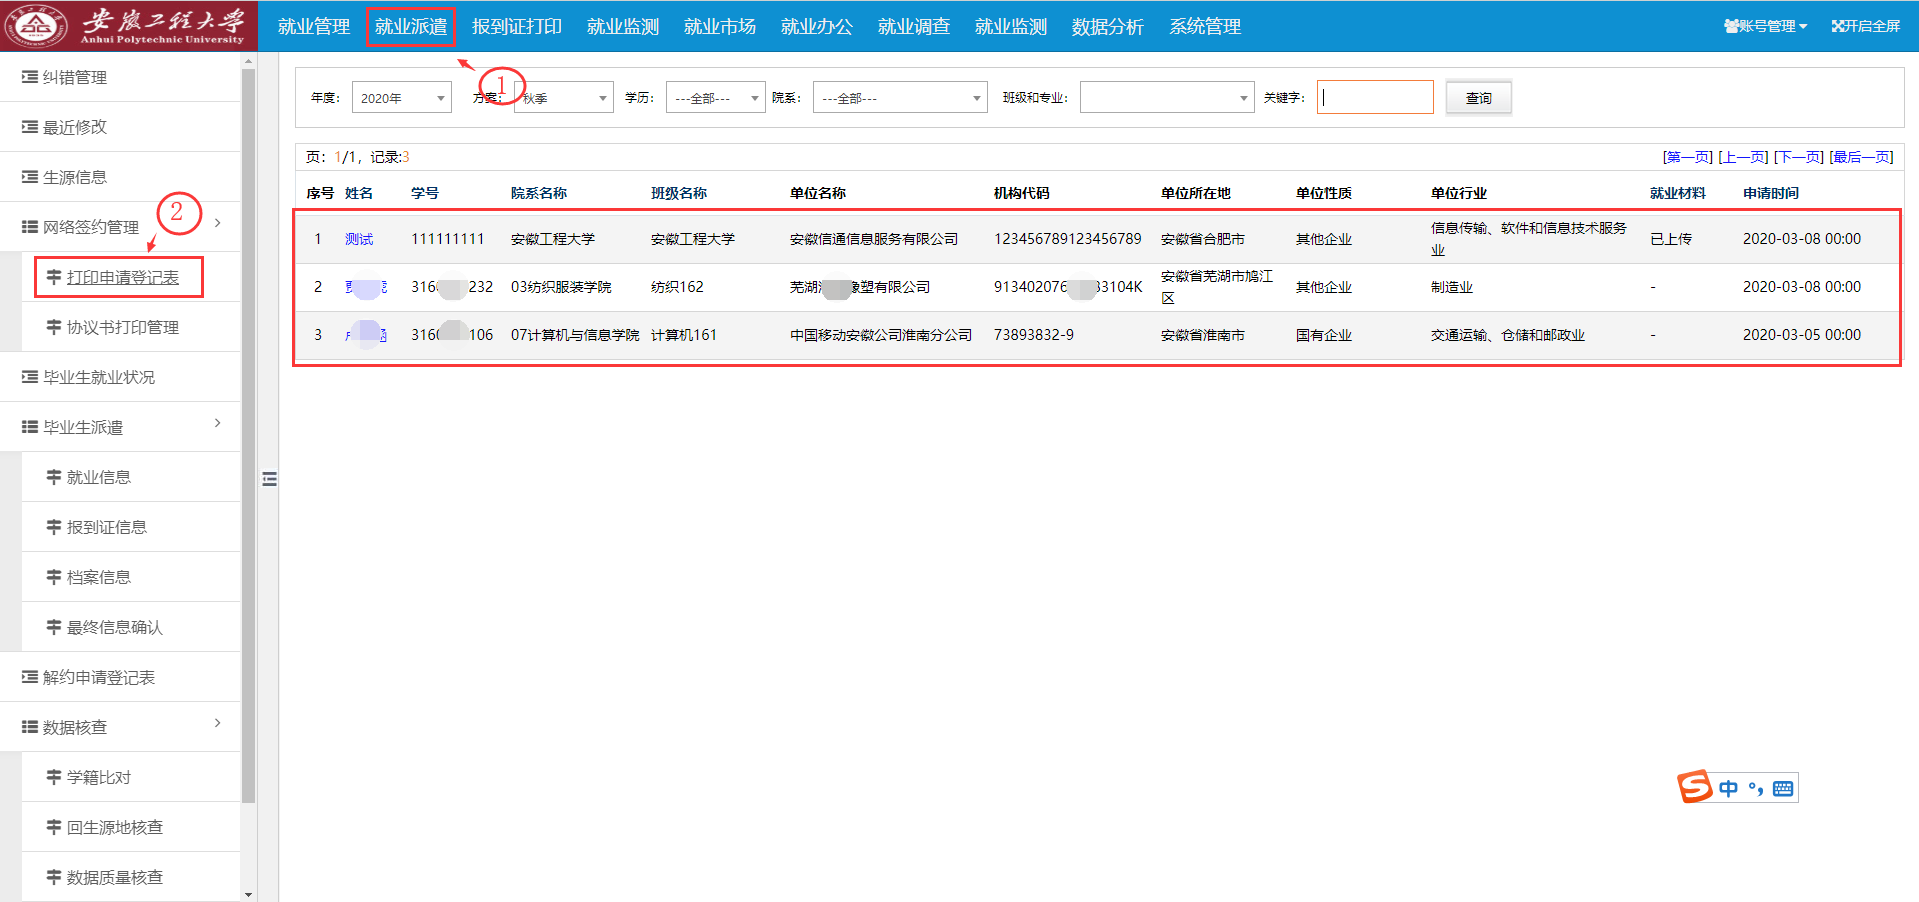1919x902 pixels.
Task: Open the 测试 student name link
Action: tap(359, 239)
